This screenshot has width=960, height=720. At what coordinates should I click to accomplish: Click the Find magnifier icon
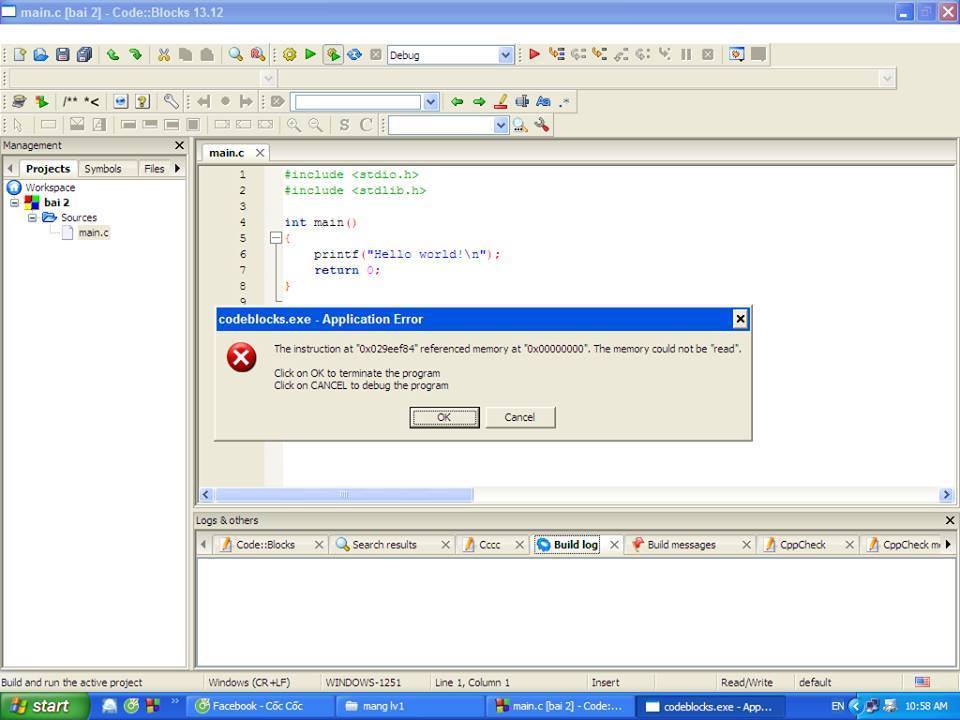(236, 55)
